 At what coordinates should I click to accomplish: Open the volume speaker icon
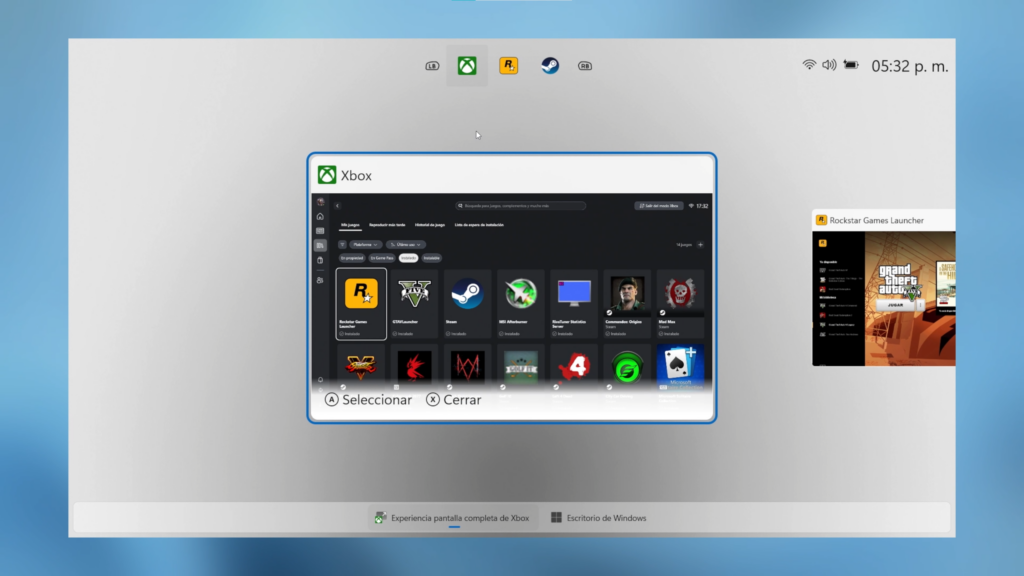click(x=829, y=65)
